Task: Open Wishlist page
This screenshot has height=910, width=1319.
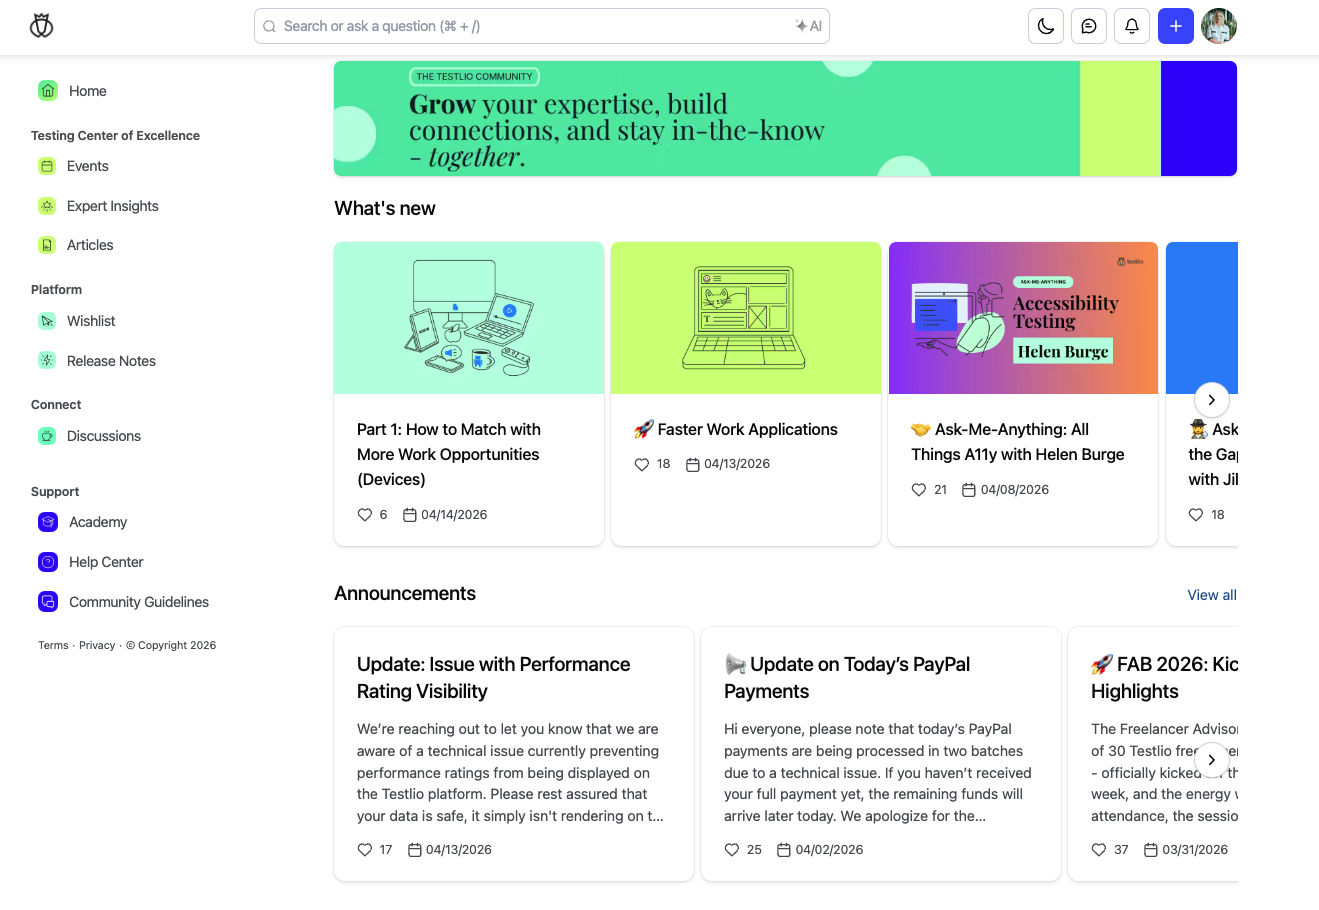Action: [x=91, y=321]
